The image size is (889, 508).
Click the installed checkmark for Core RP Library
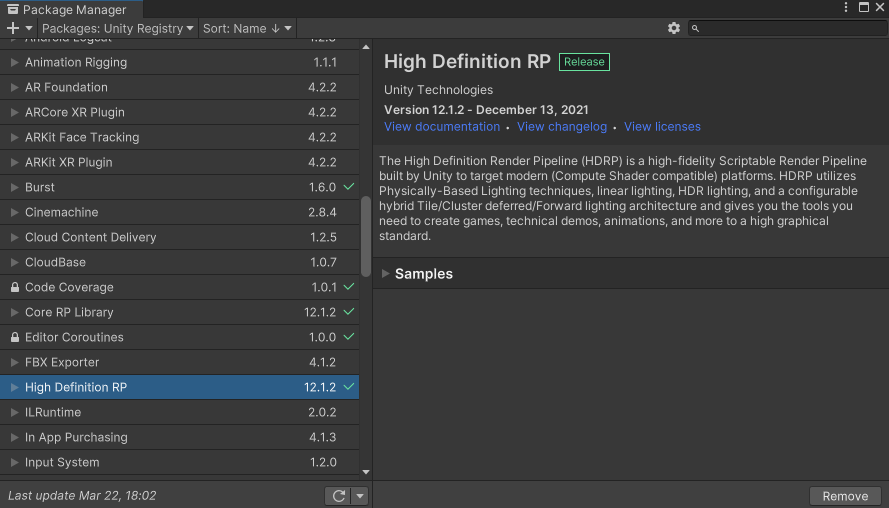coord(349,312)
